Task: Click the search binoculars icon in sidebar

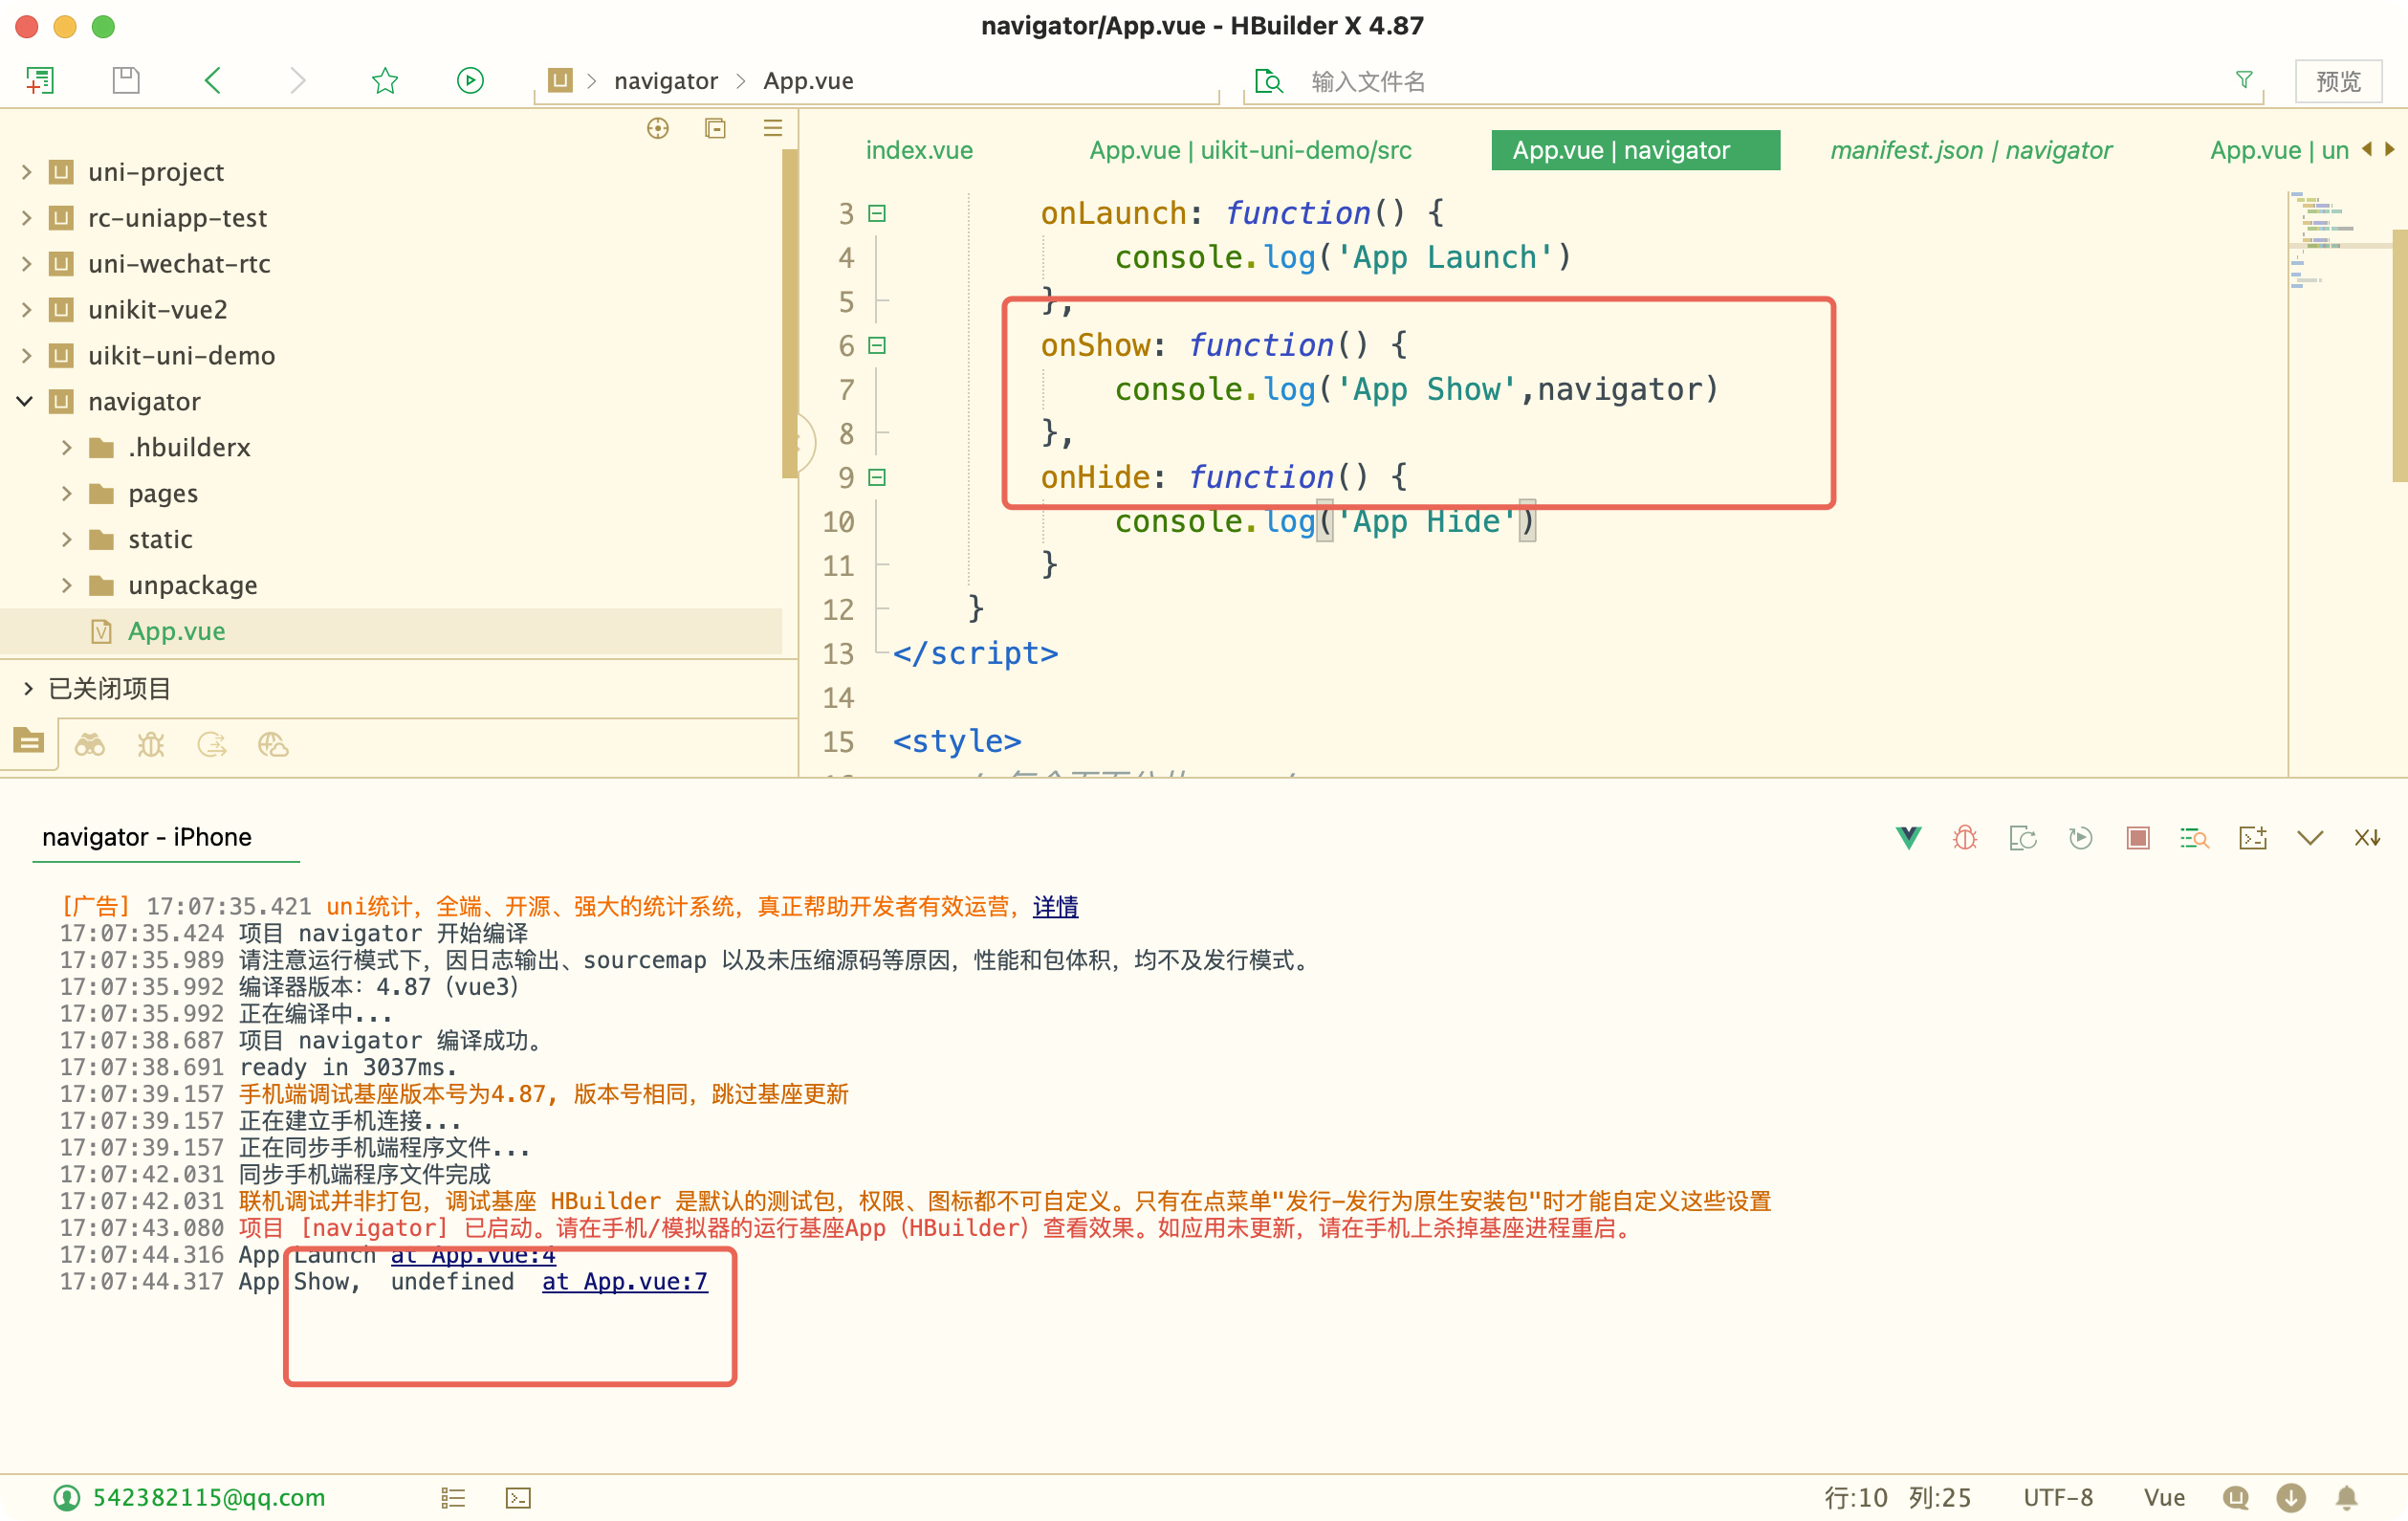Action: pos(90,744)
